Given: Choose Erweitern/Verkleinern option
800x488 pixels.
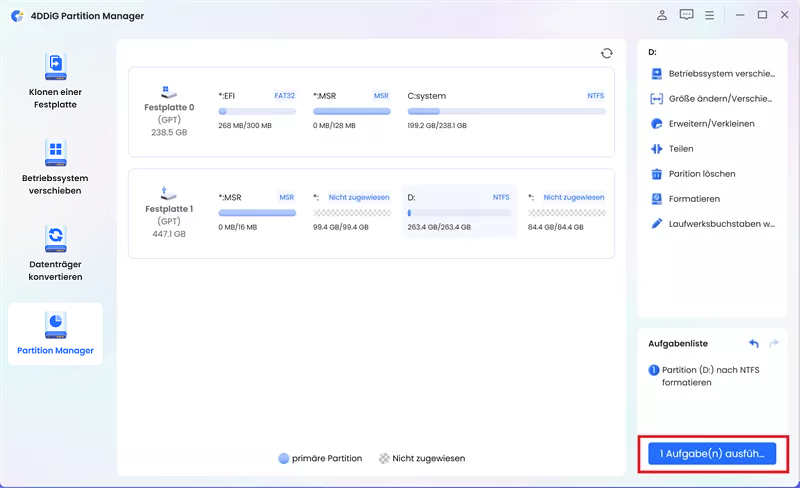Looking at the screenshot, I should (x=703, y=124).
